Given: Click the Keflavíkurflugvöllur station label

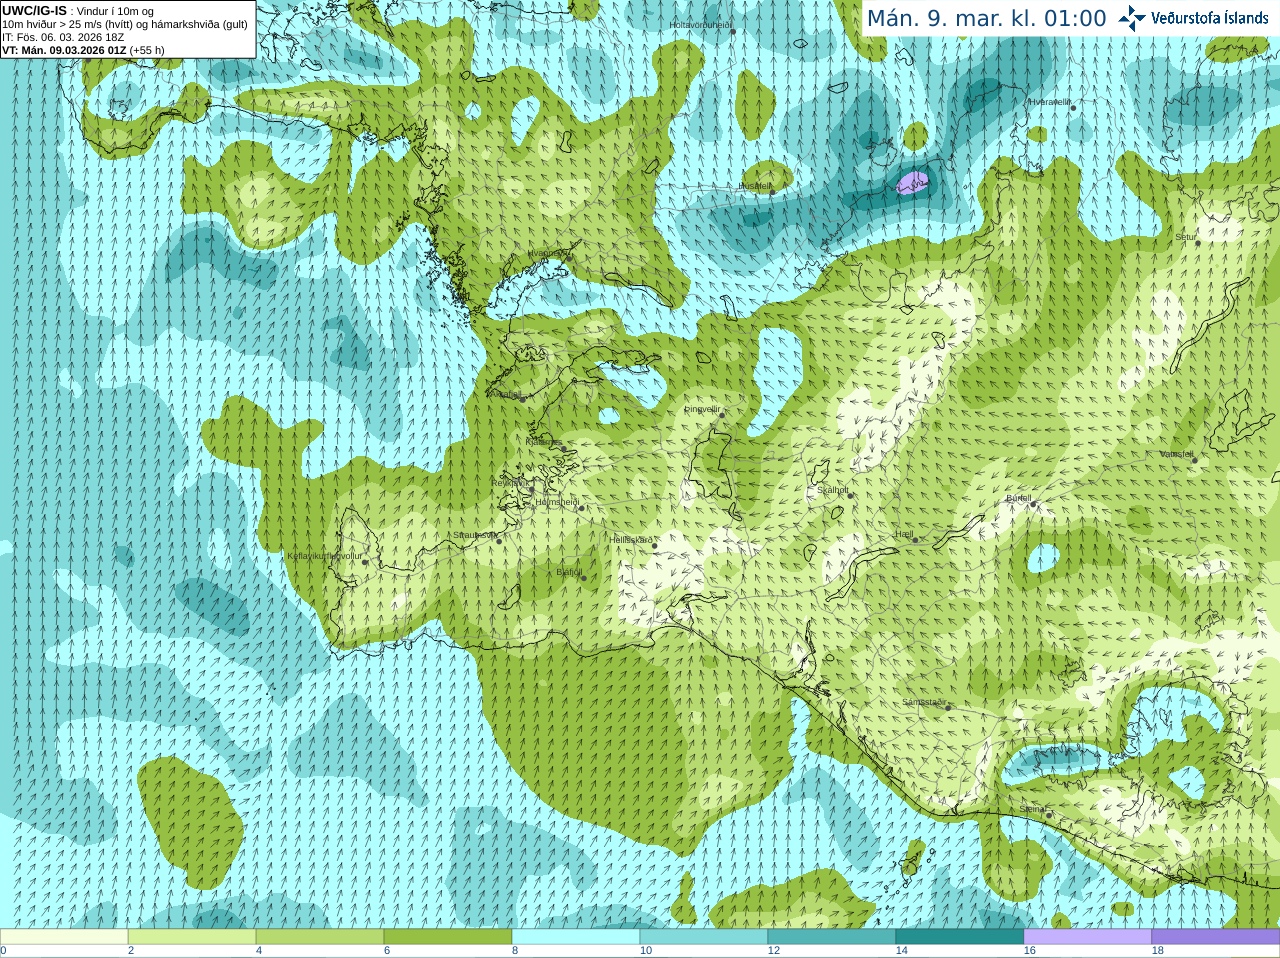Looking at the screenshot, I should coord(324,556).
